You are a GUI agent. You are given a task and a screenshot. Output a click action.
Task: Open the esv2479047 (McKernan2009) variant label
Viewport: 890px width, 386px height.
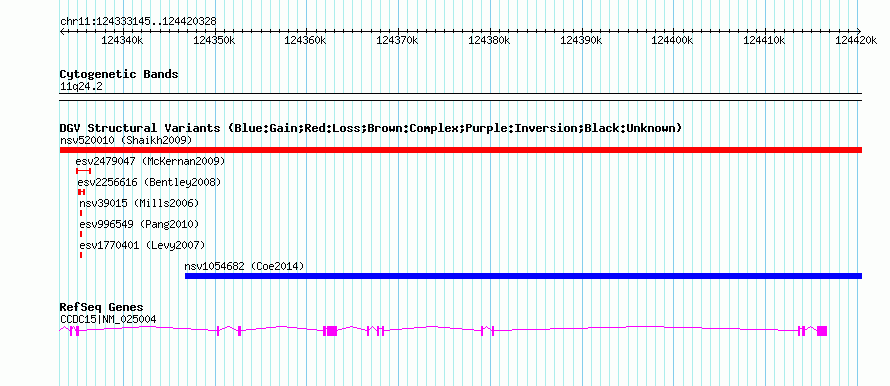[150, 161]
